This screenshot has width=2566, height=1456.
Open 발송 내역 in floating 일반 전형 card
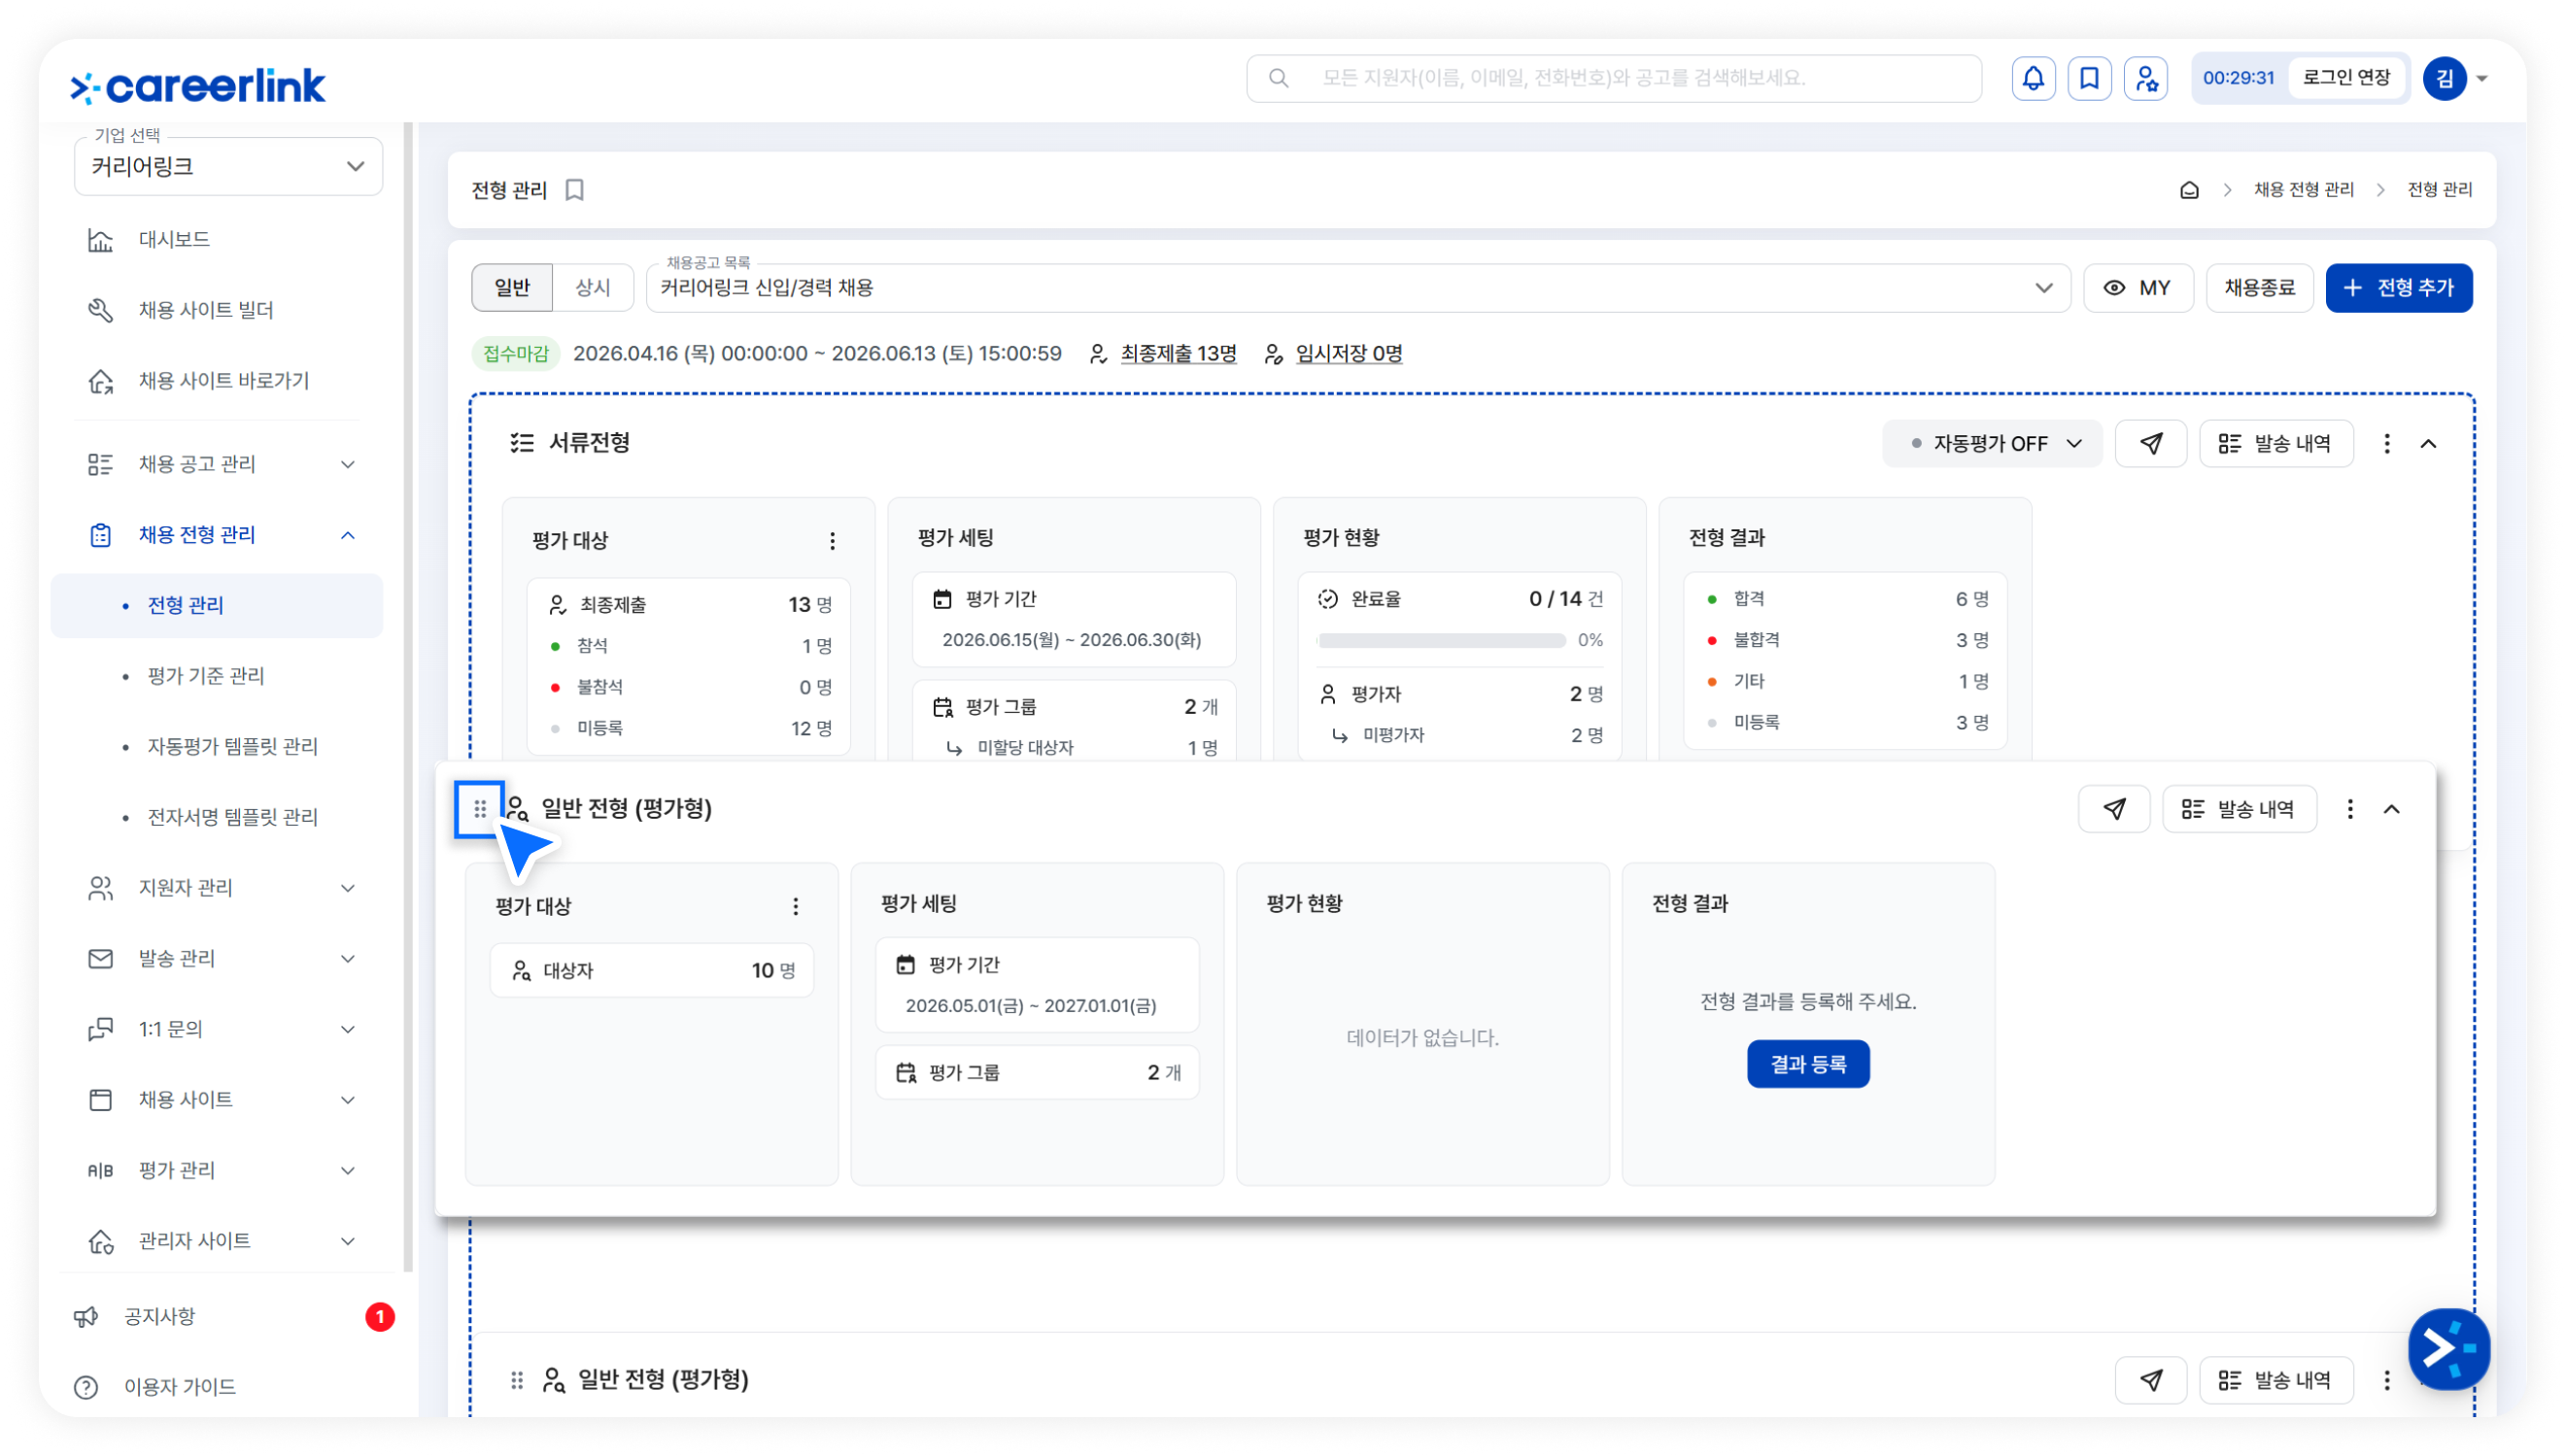pyautogui.click(x=2239, y=809)
